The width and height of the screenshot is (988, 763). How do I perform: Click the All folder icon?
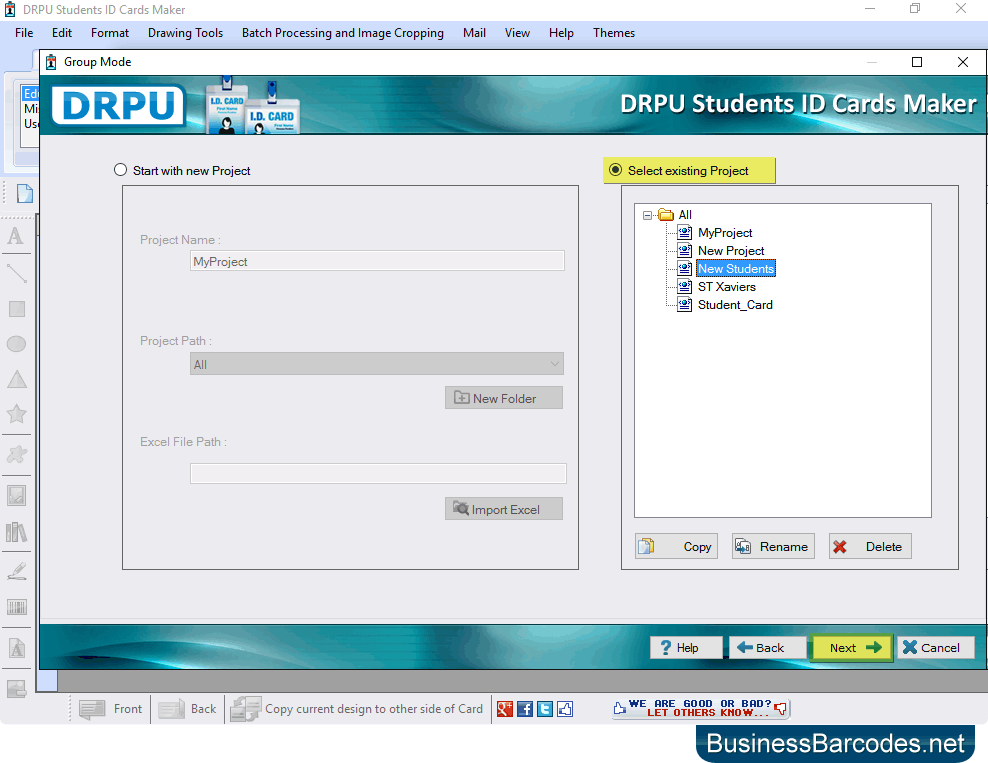click(x=666, y=215)
